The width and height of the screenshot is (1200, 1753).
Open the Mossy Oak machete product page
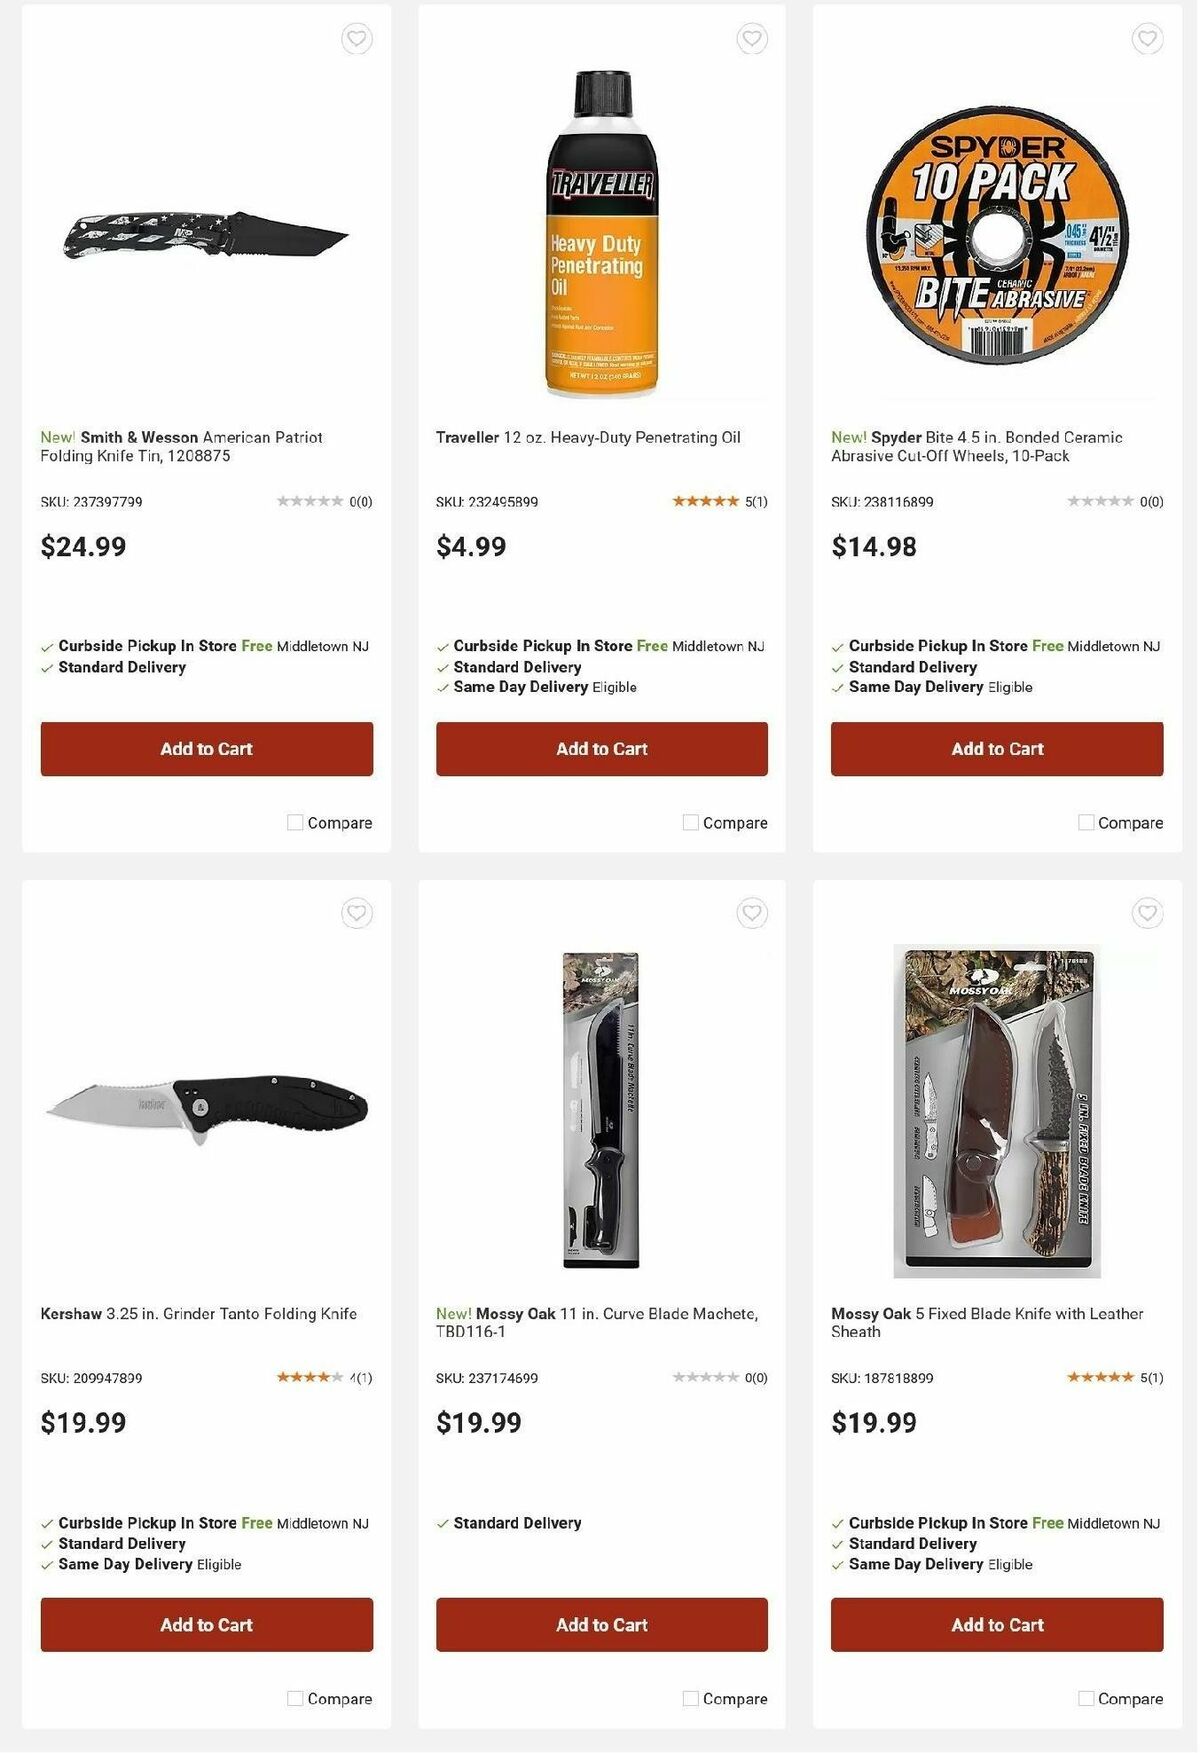(x=597, y=1321)
